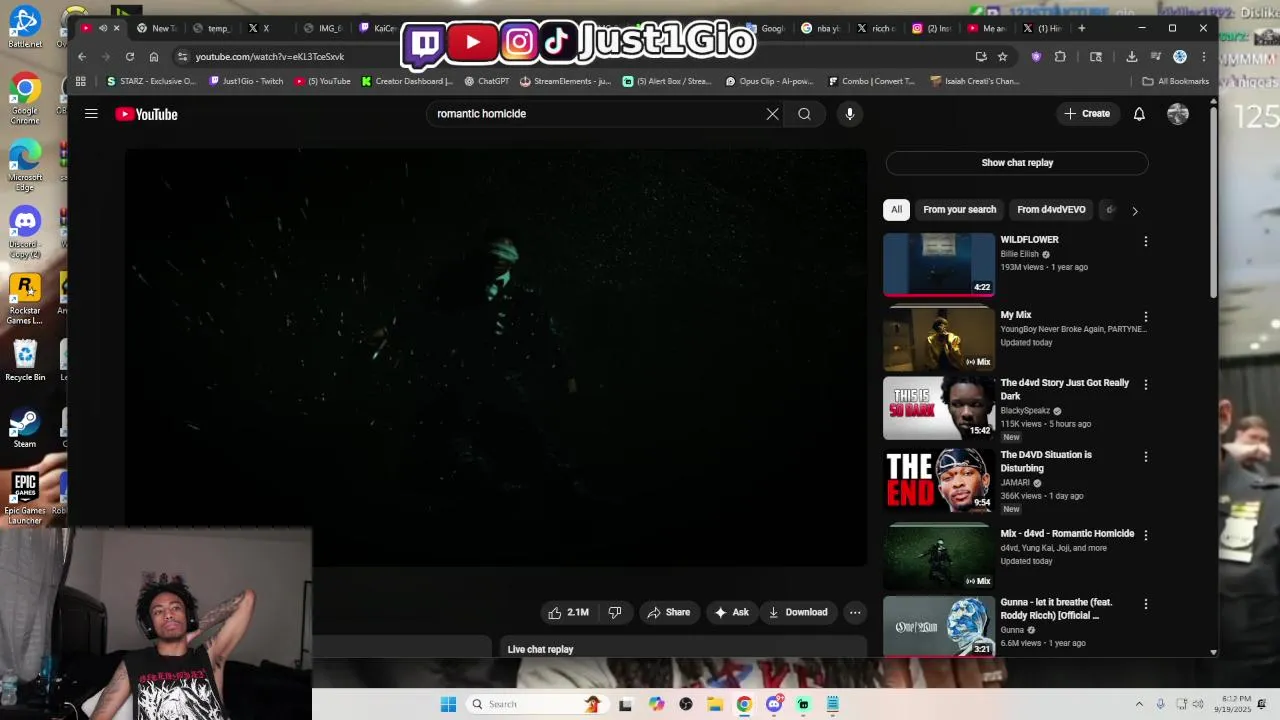This screenshot has height=720, width=1280.
Task: Show chat replay panel
Action: click(1017, 163)
